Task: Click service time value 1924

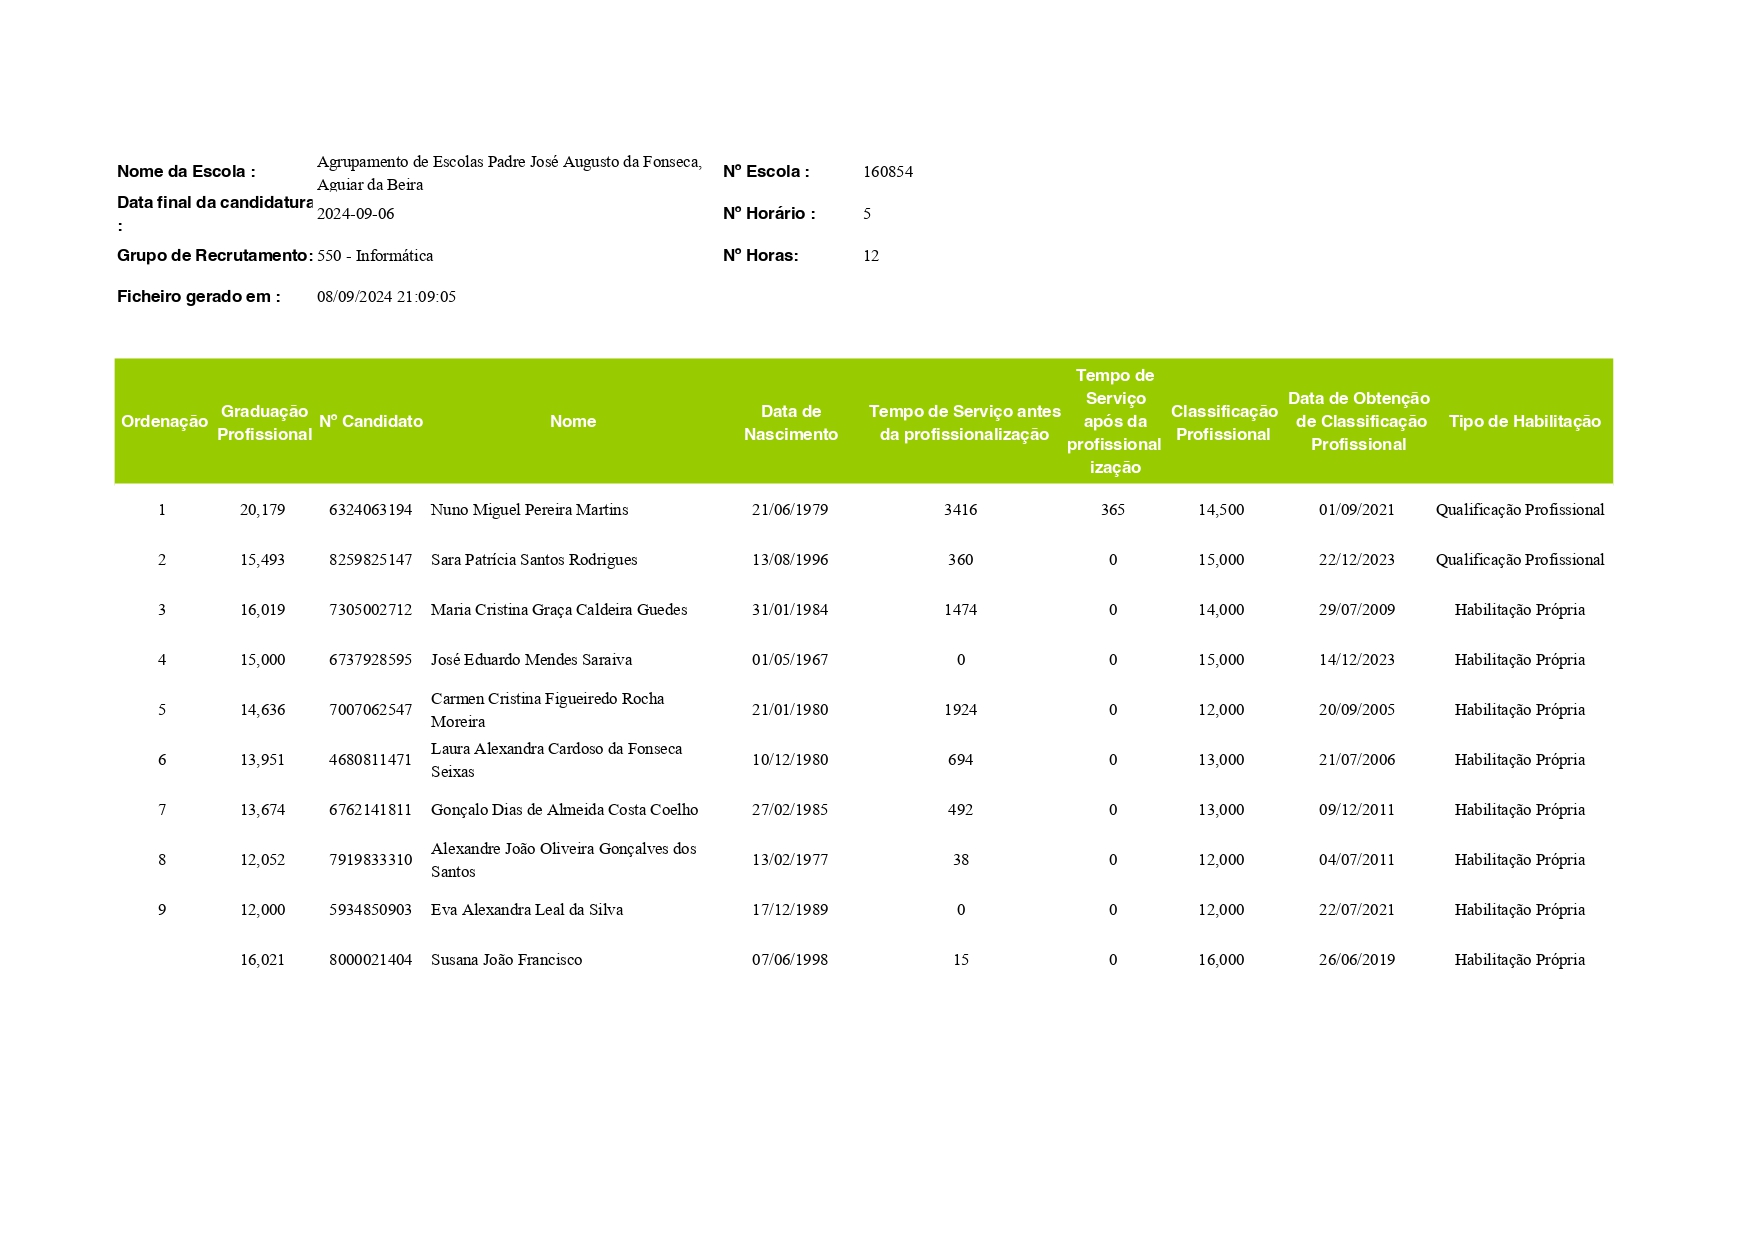Action: (x=960, y=710)
